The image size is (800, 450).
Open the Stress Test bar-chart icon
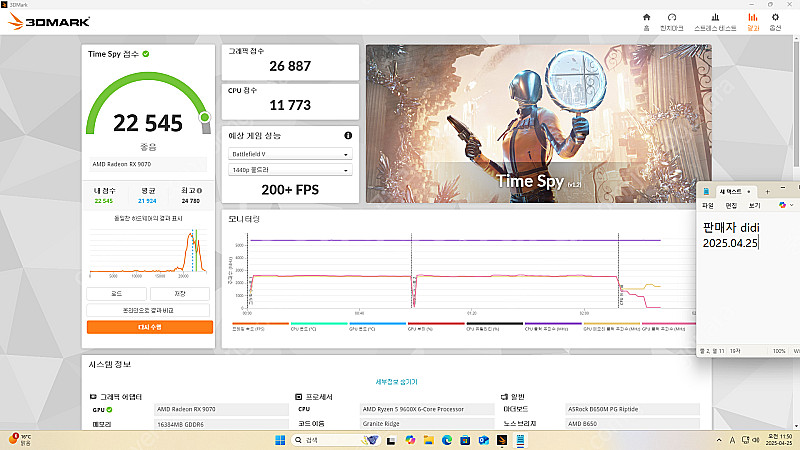click(715, 17)
